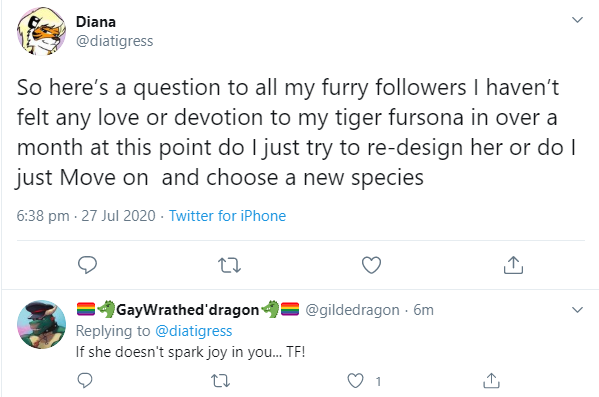599x397 pixels.
Task: Click @diatigress in 'Replying to' line
Action: click(194, 331)
